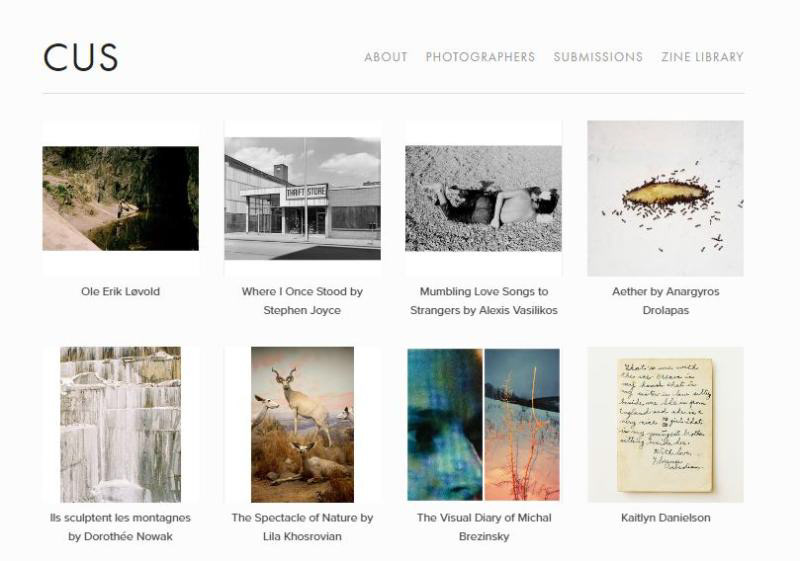Open the blue and orange diptych thumbnail

(x=483, y=425)
